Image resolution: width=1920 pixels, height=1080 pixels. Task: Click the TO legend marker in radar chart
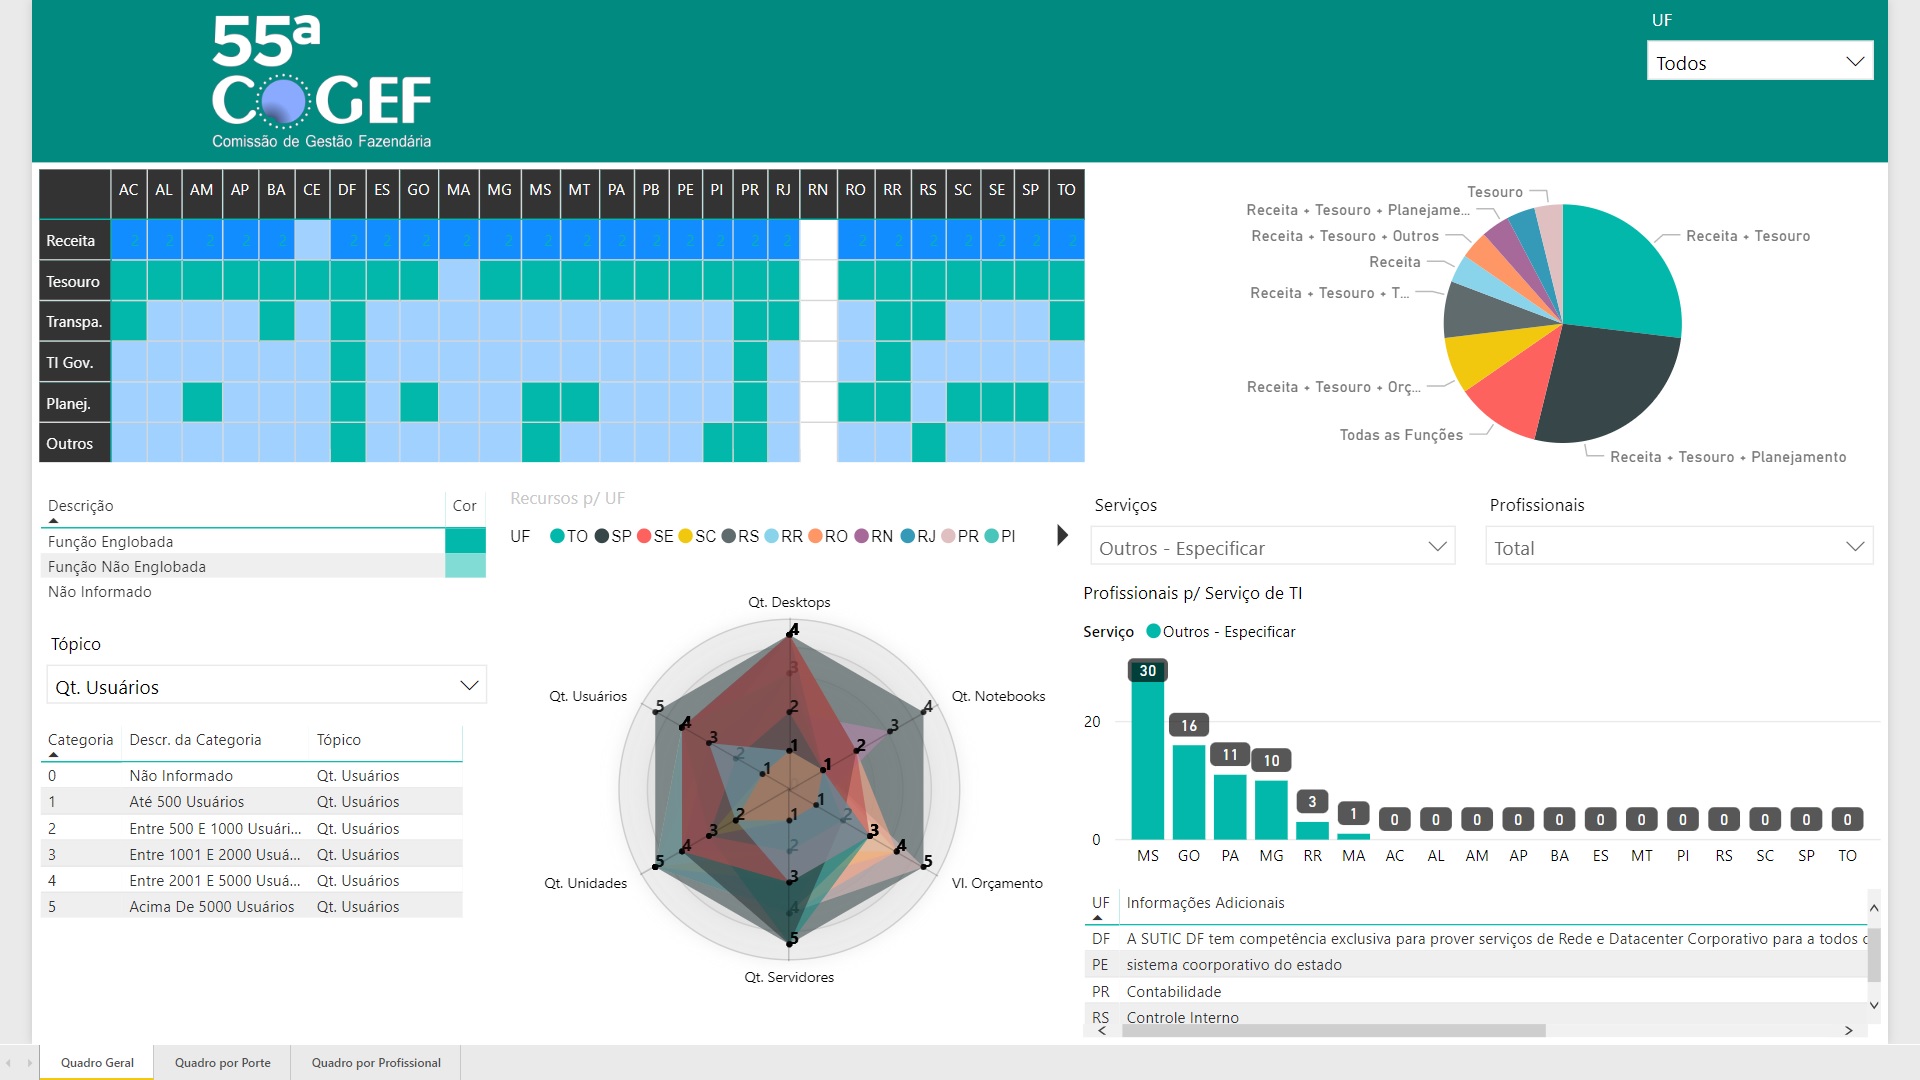click(x=557, y=536)
